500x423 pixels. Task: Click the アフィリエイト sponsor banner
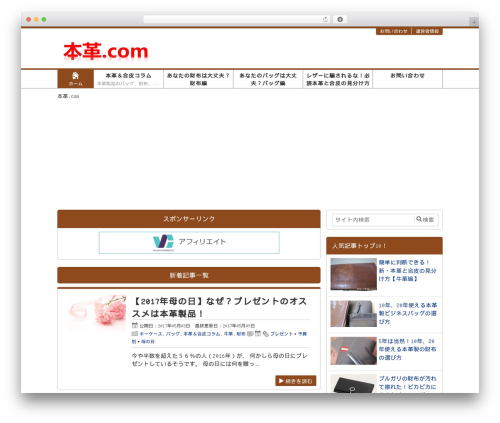pos(189,242)
